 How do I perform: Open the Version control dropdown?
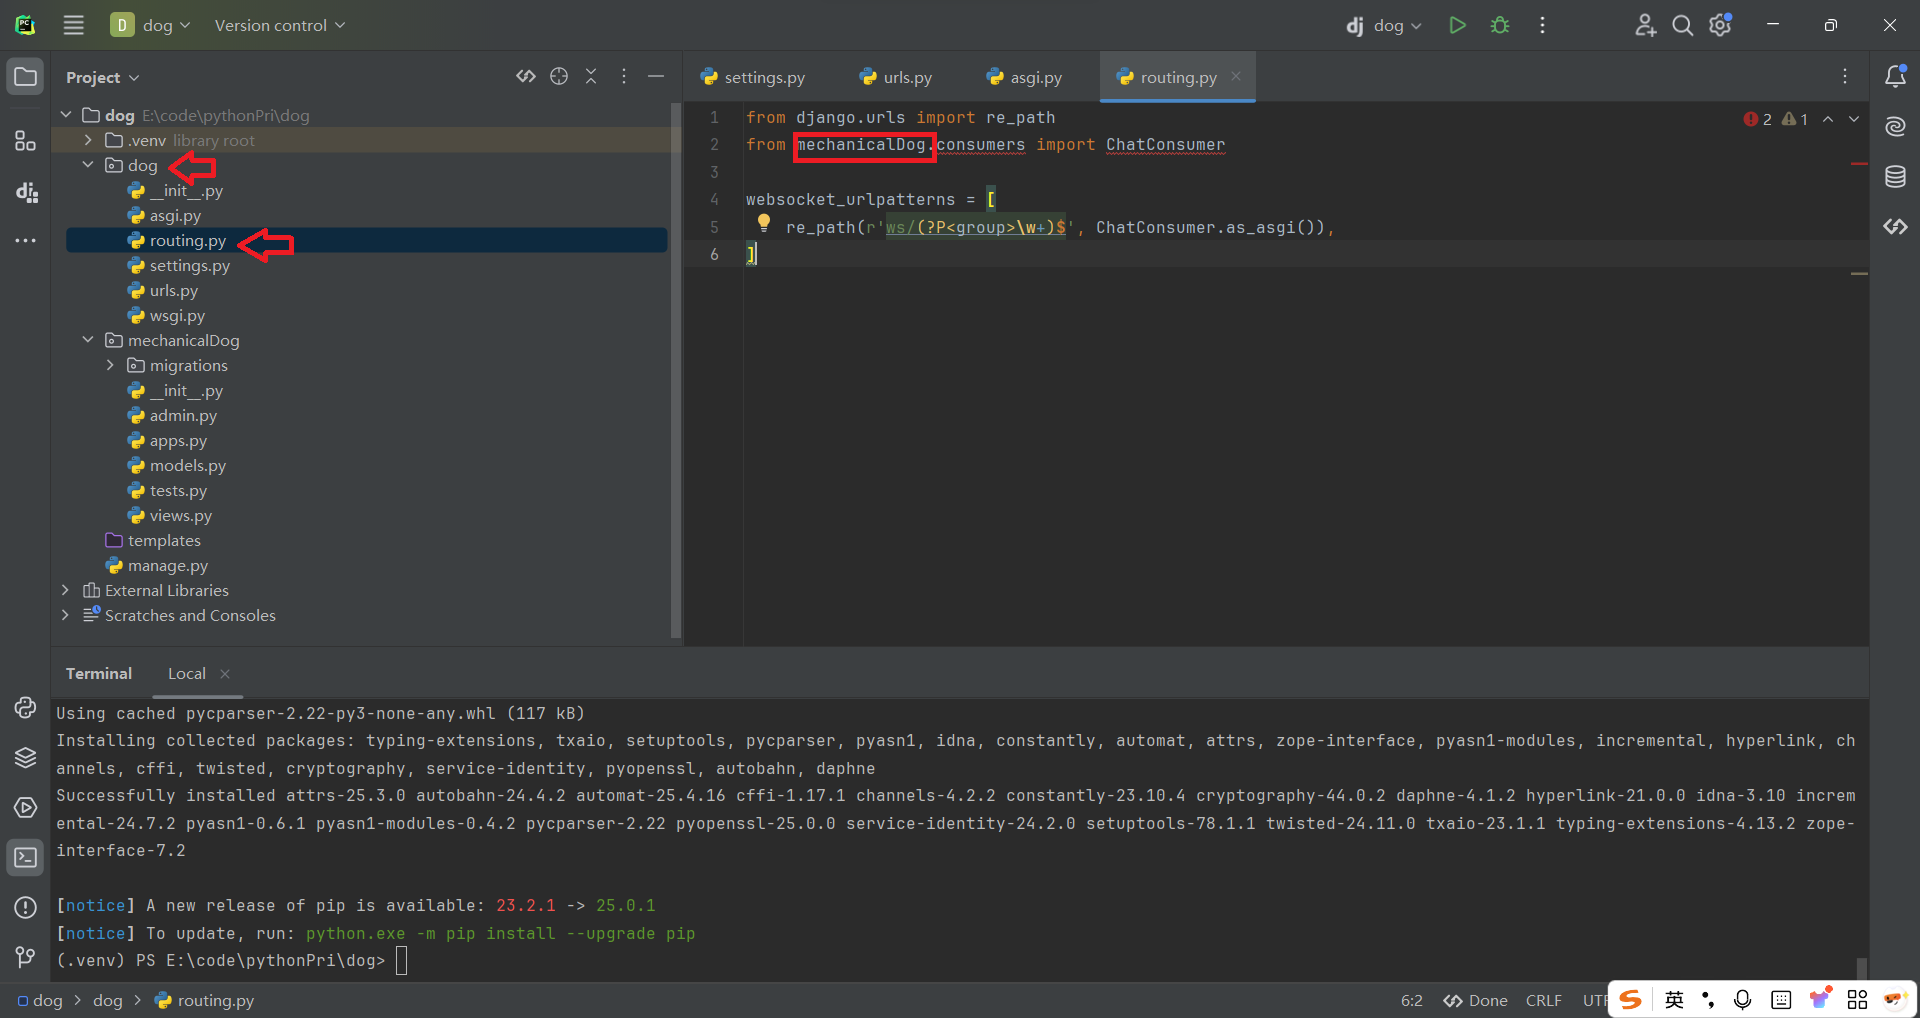click(279, 25)
